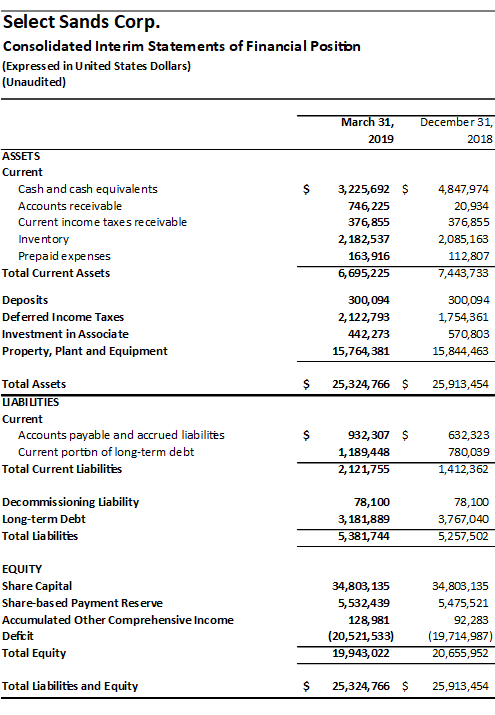The height and width of the screenshot is (715, 495).
Task: Click the Current portion of long-term debt label
Action: [106, 452]
